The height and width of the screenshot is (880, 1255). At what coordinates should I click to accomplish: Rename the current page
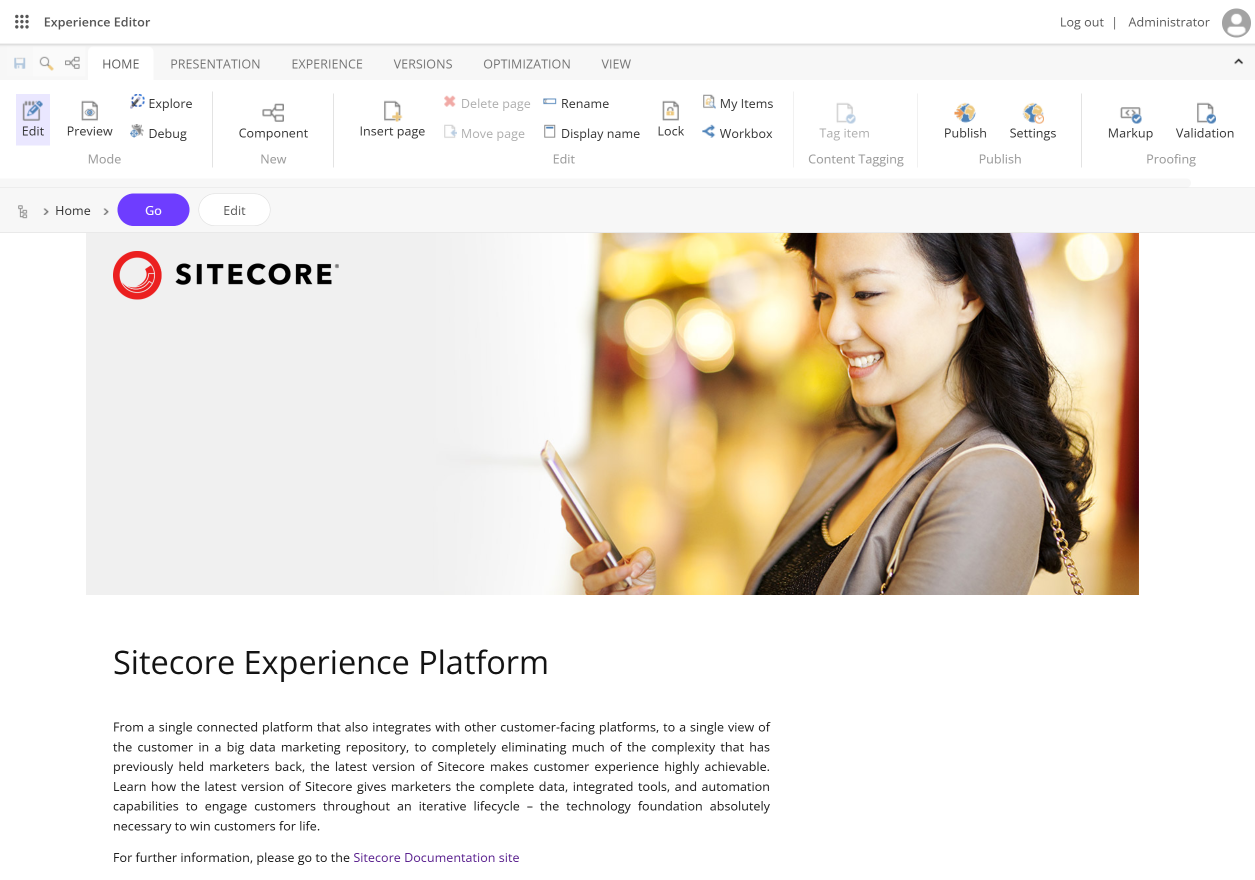click(x=576, y=103)
